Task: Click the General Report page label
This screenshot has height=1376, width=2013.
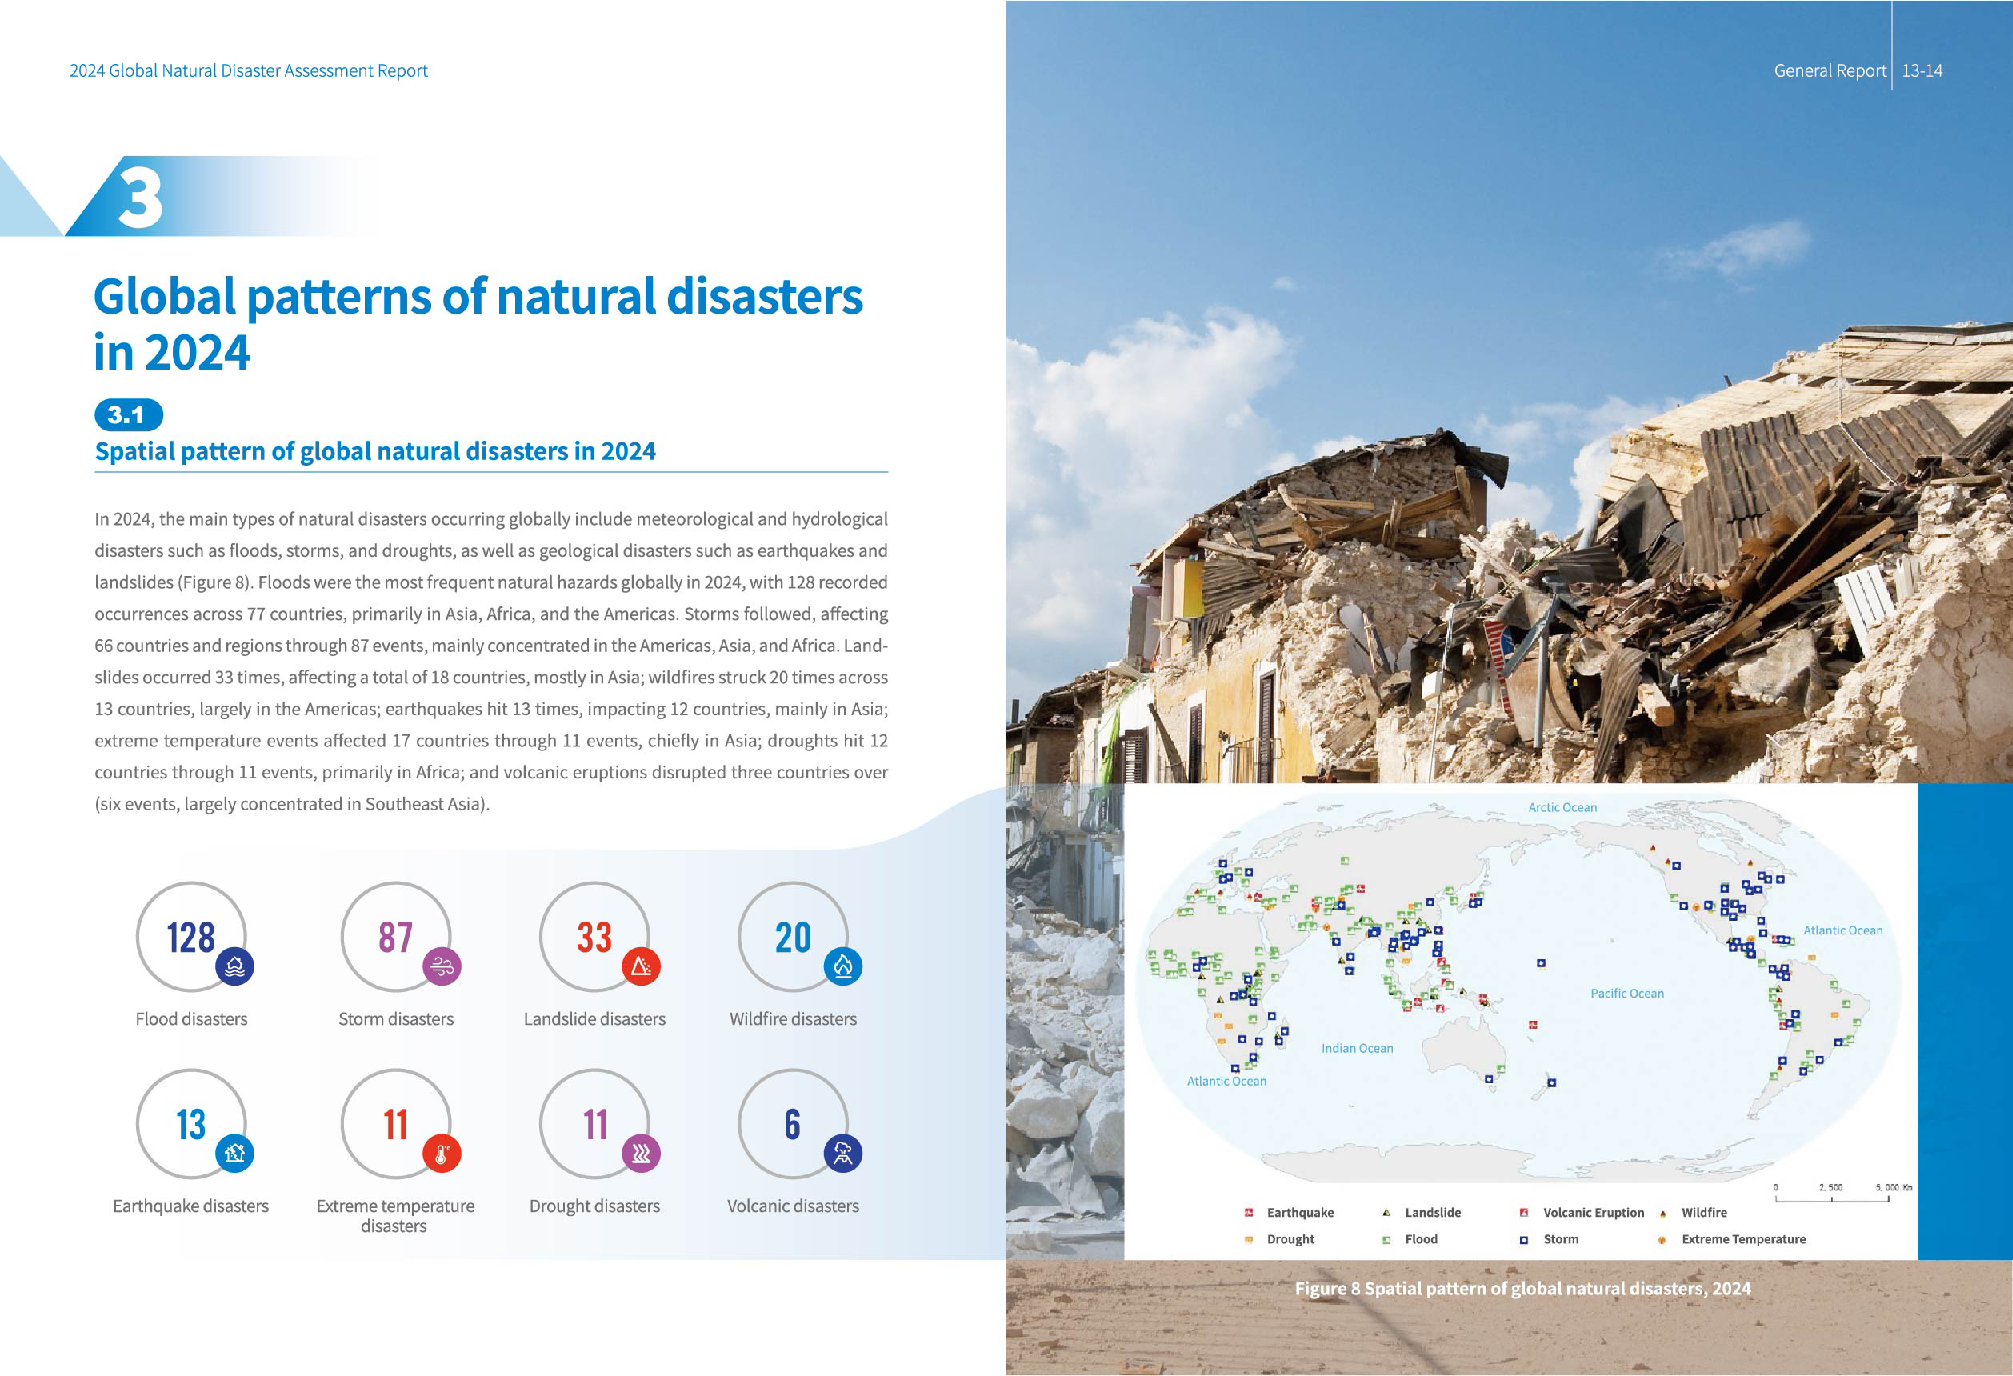Action: pos(1829,71)
